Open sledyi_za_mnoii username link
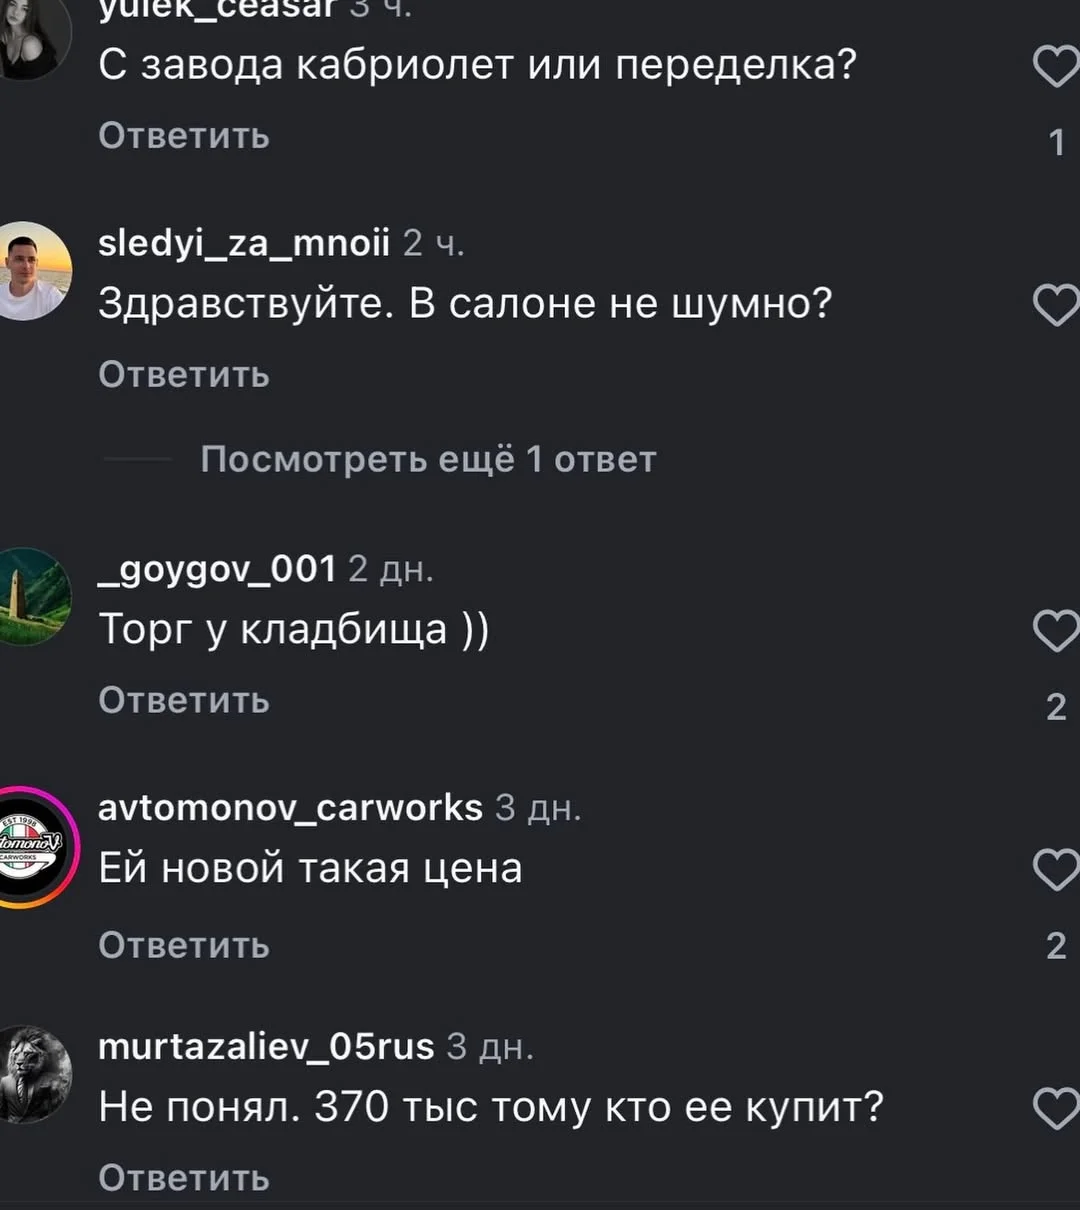 pyautogui.click(x=244, y=242)
